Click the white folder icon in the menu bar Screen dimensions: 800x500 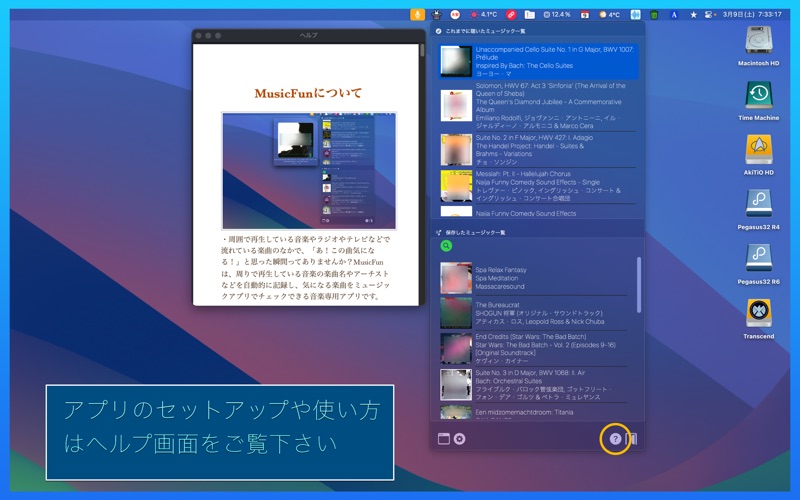(x=530, y=14)
